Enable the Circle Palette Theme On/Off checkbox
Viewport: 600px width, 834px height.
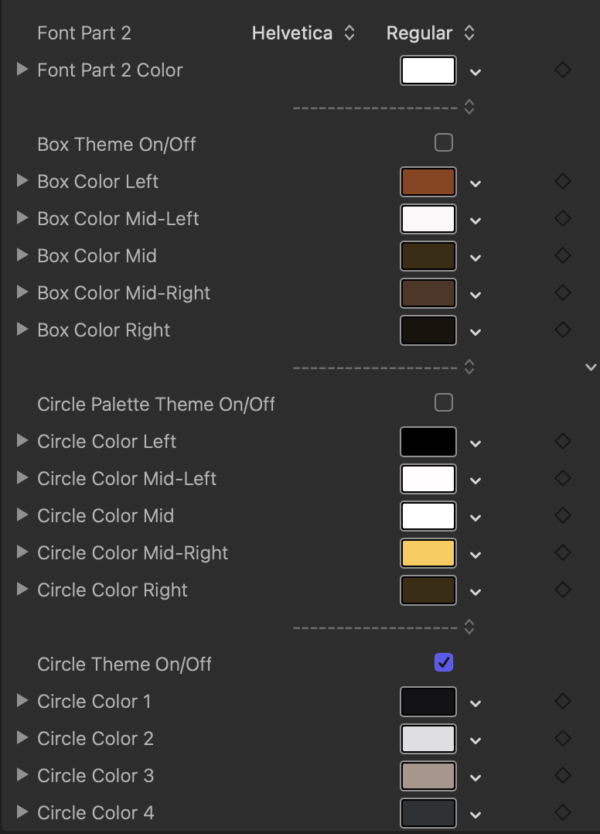tap(443, 402)
